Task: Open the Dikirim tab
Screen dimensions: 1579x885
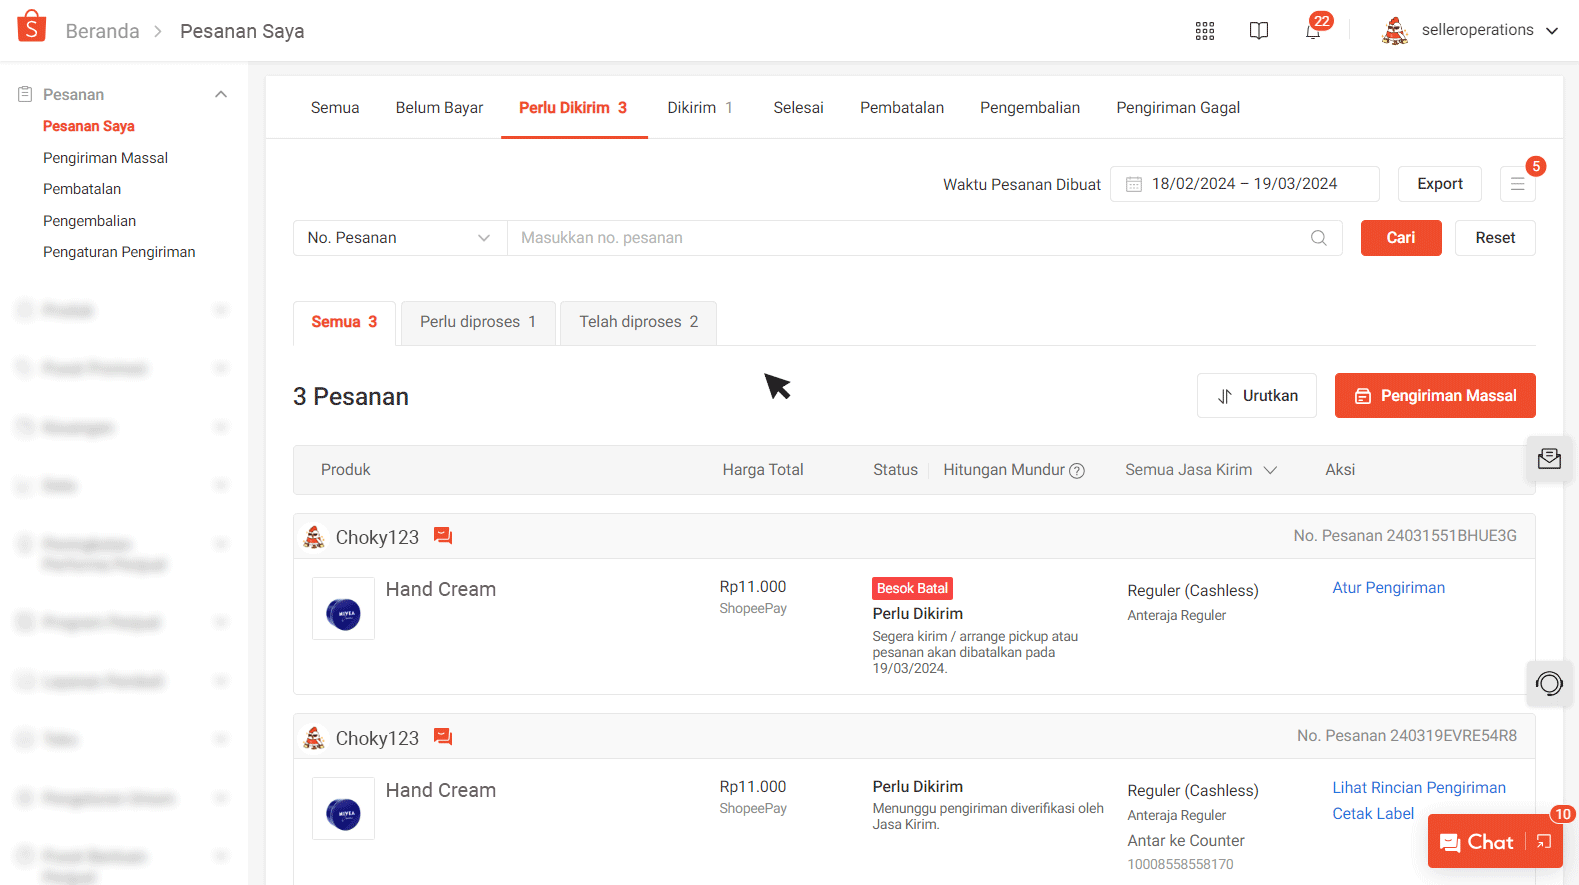Action: point(700,108)
